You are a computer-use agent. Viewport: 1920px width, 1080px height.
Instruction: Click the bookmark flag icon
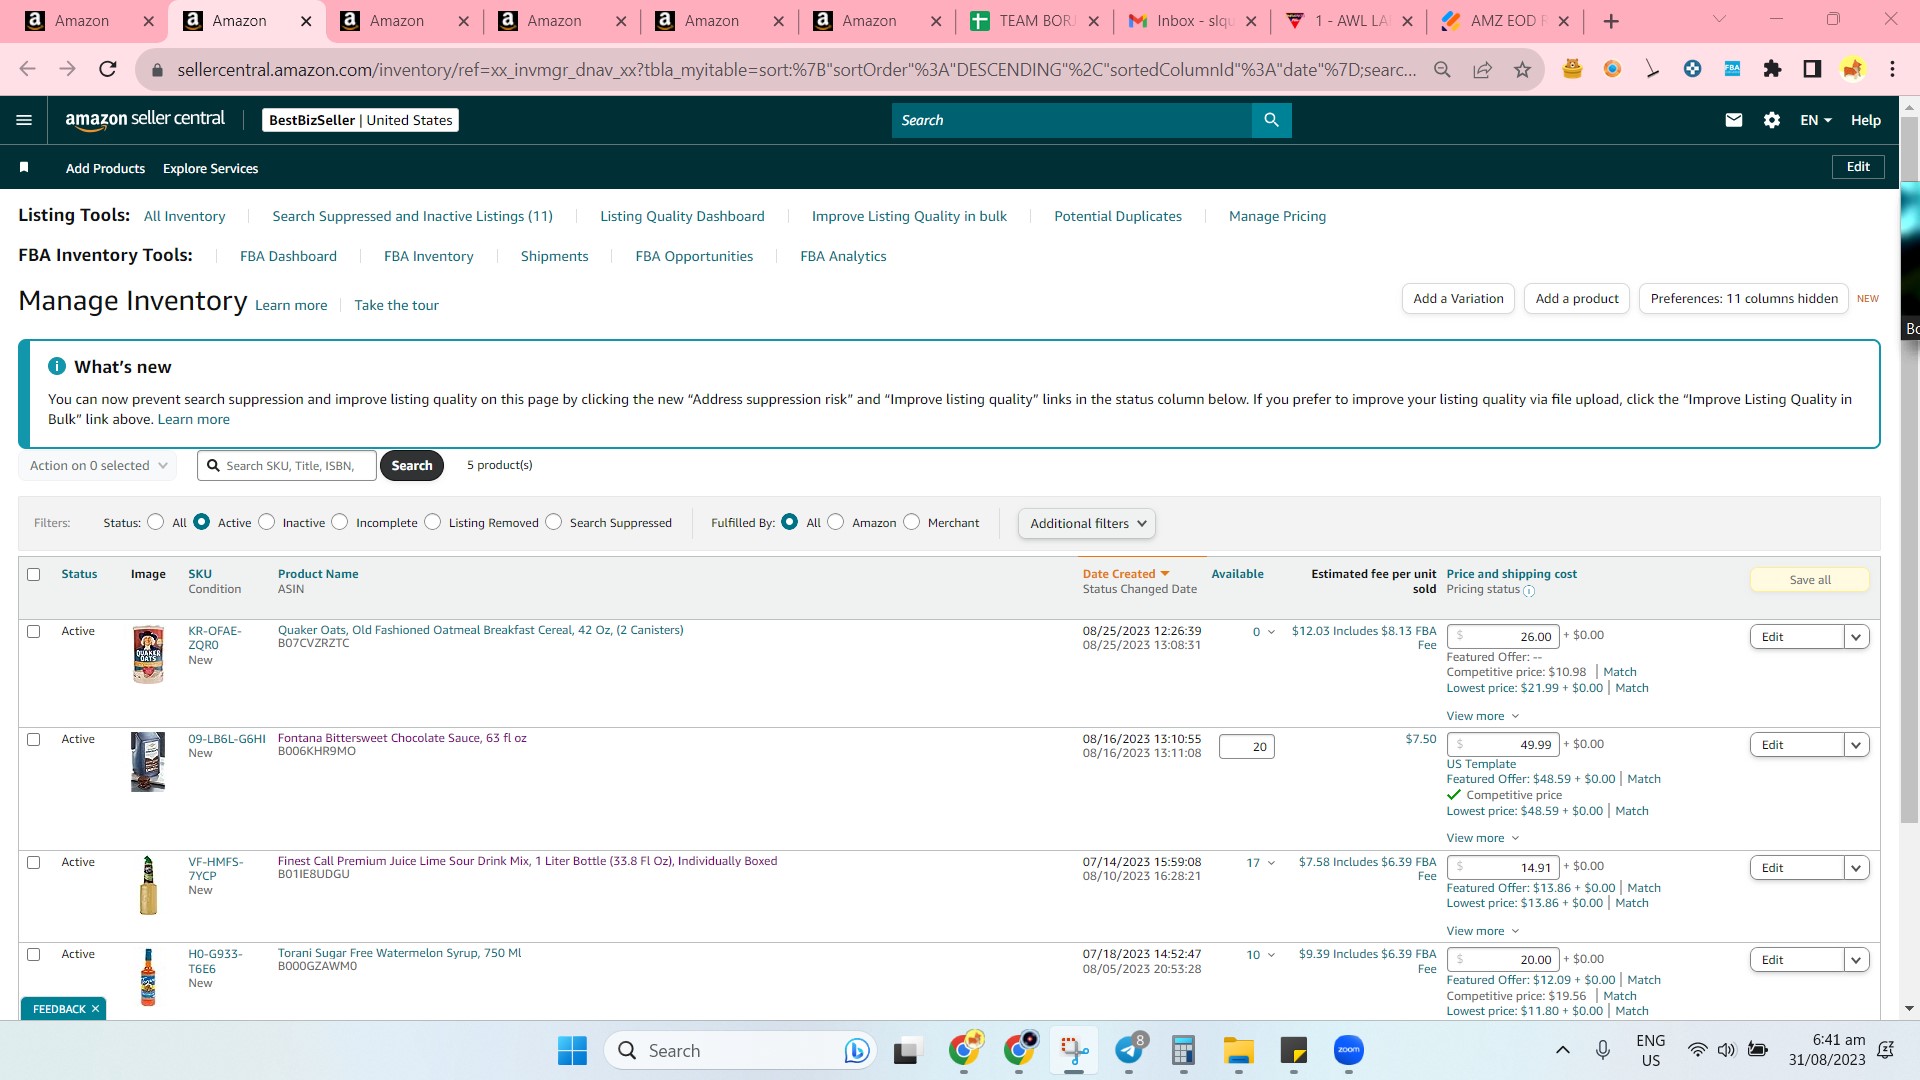coord(24,167)
